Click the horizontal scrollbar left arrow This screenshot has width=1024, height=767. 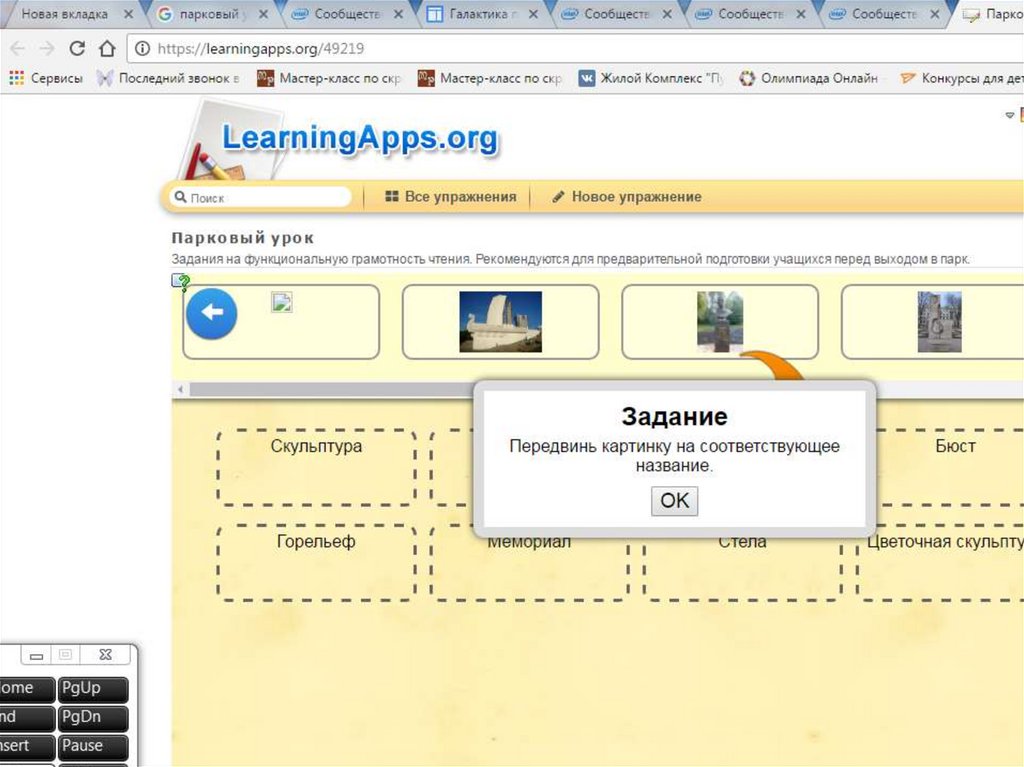pos(181,389)
